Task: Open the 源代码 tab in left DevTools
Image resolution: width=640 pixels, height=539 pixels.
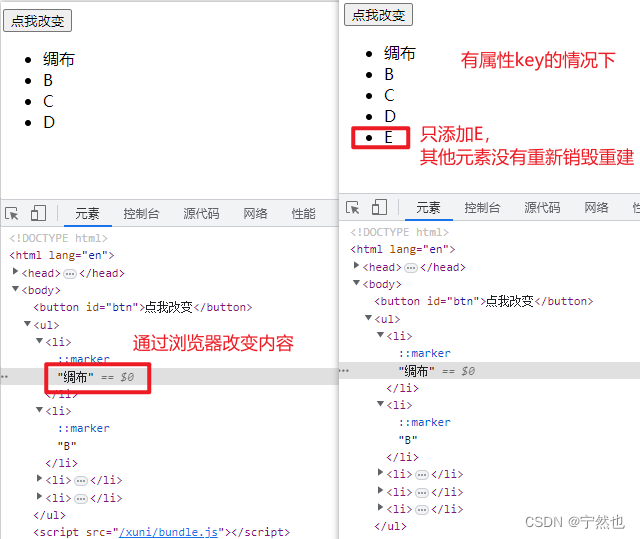Action: click(x=201, y=213)
